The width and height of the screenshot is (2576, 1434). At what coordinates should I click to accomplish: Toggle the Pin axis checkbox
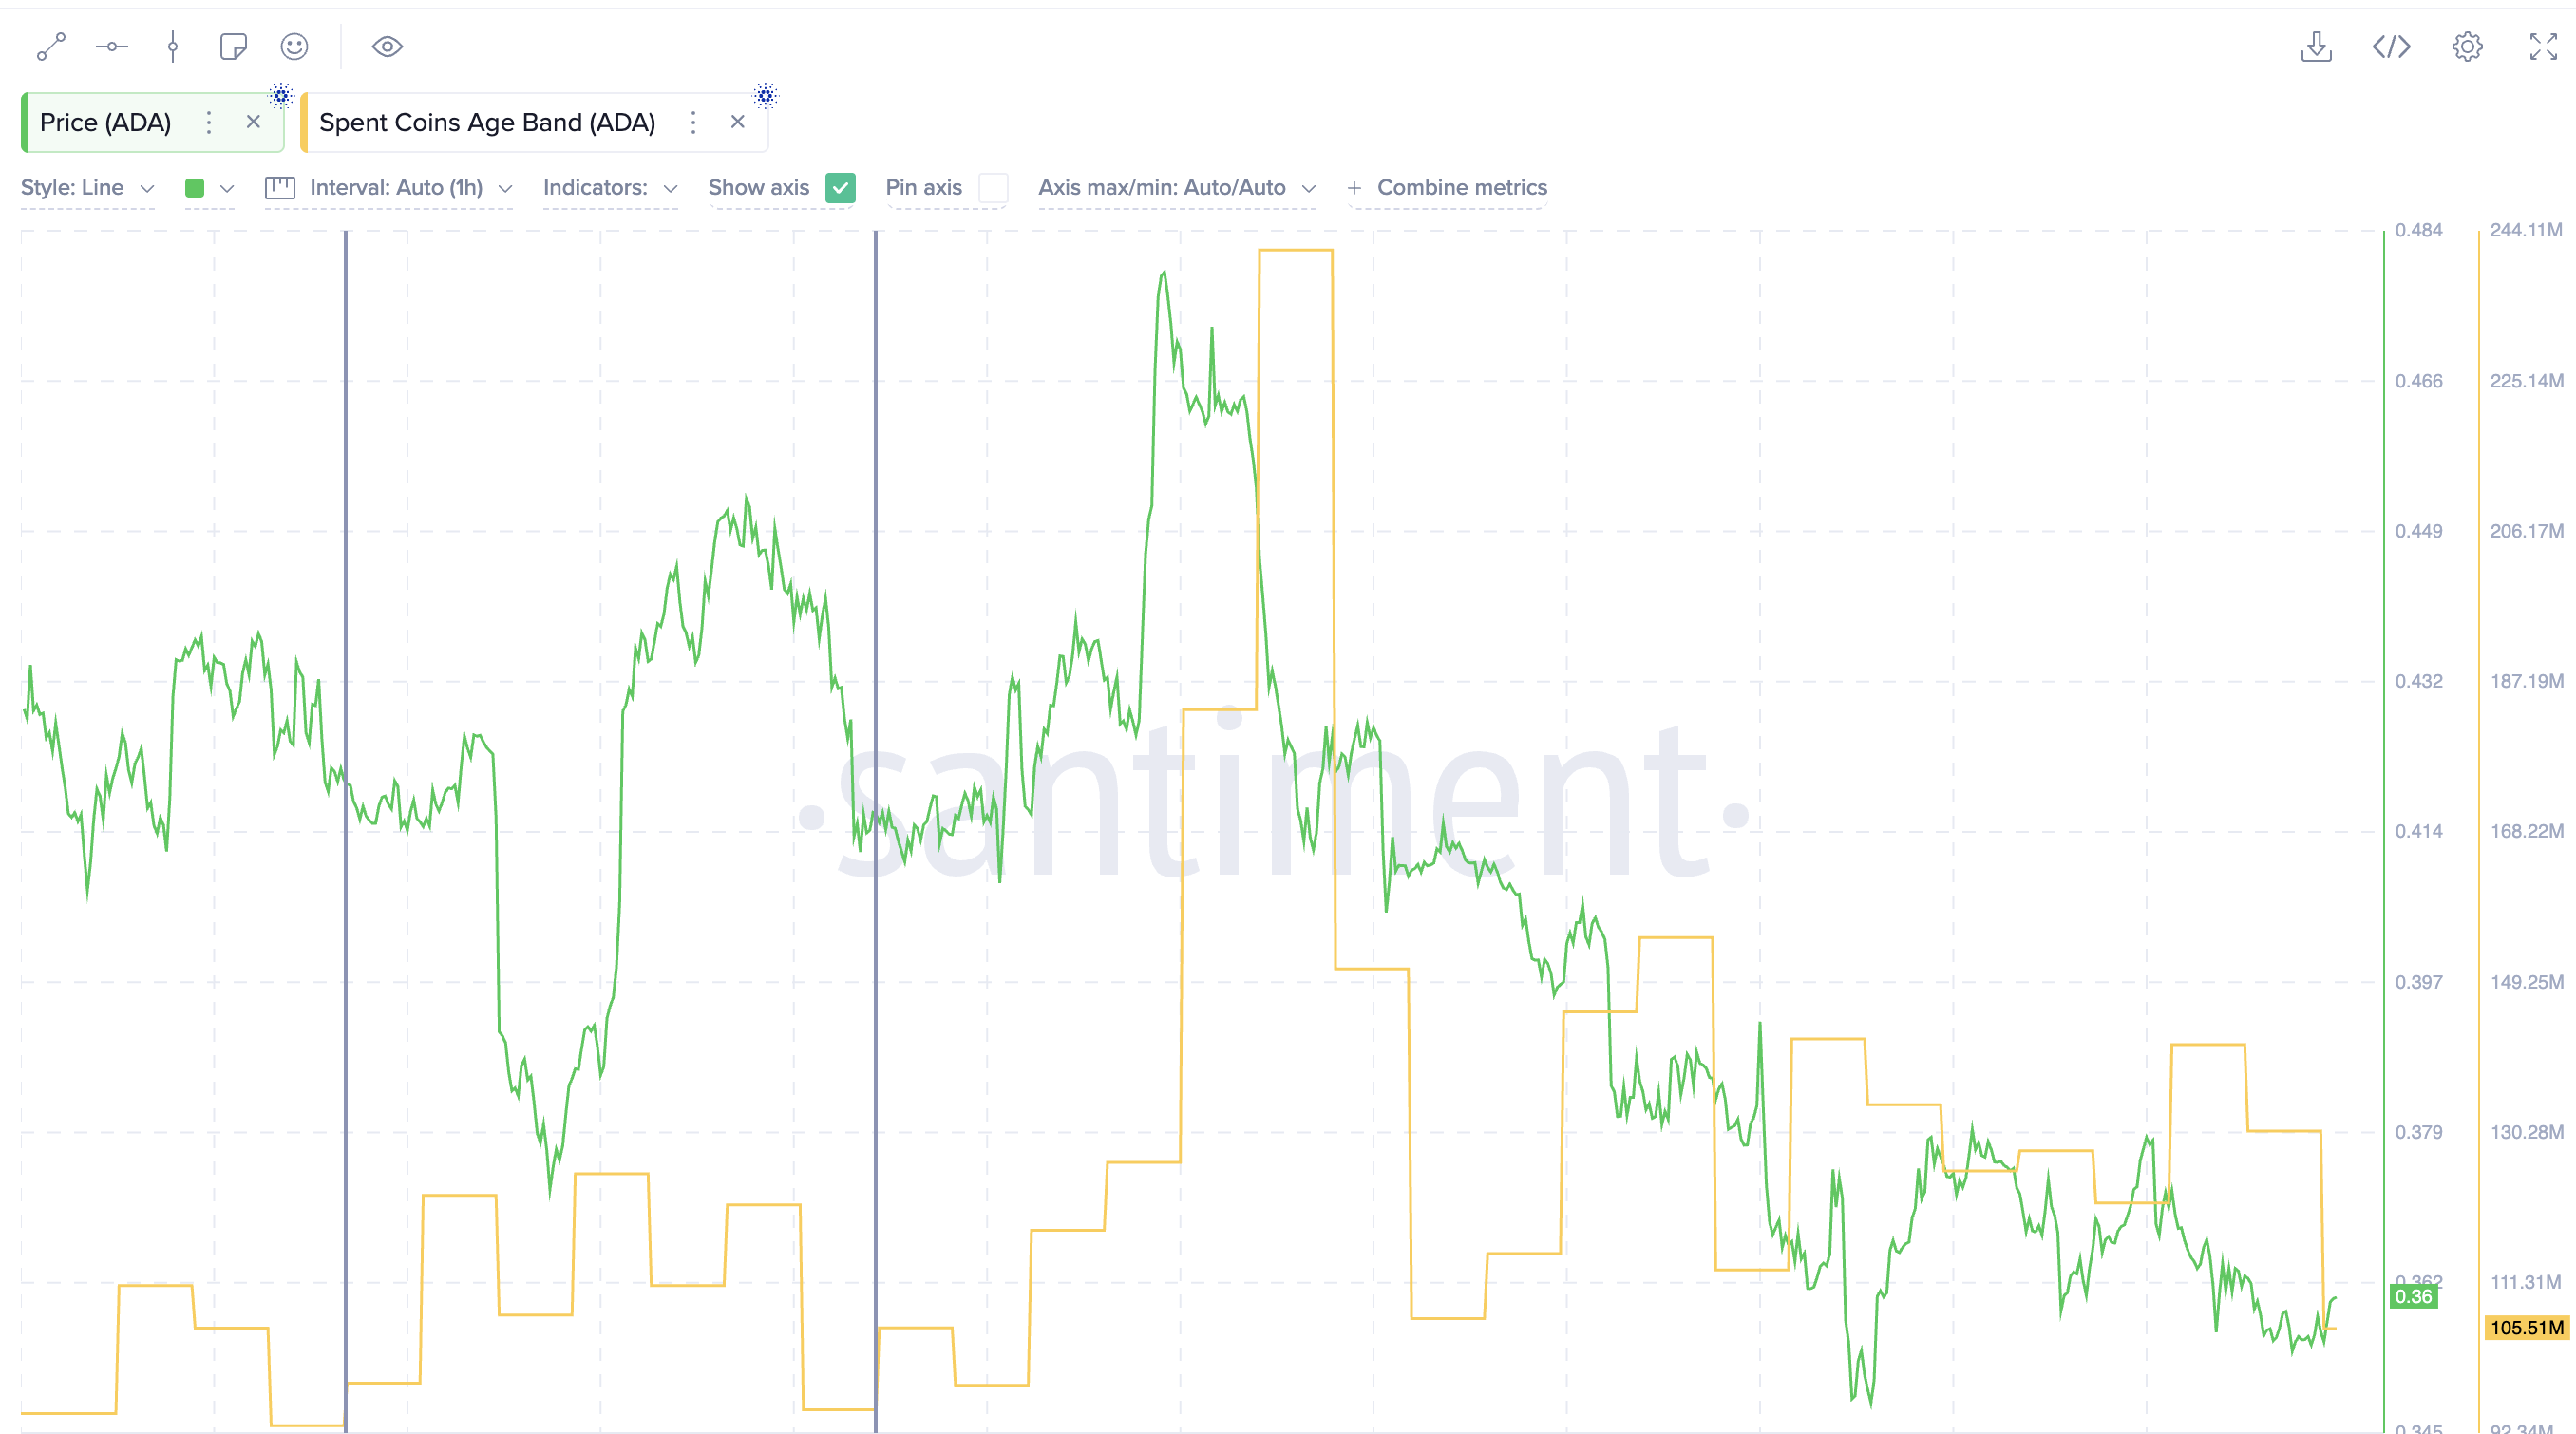point(993,188)
